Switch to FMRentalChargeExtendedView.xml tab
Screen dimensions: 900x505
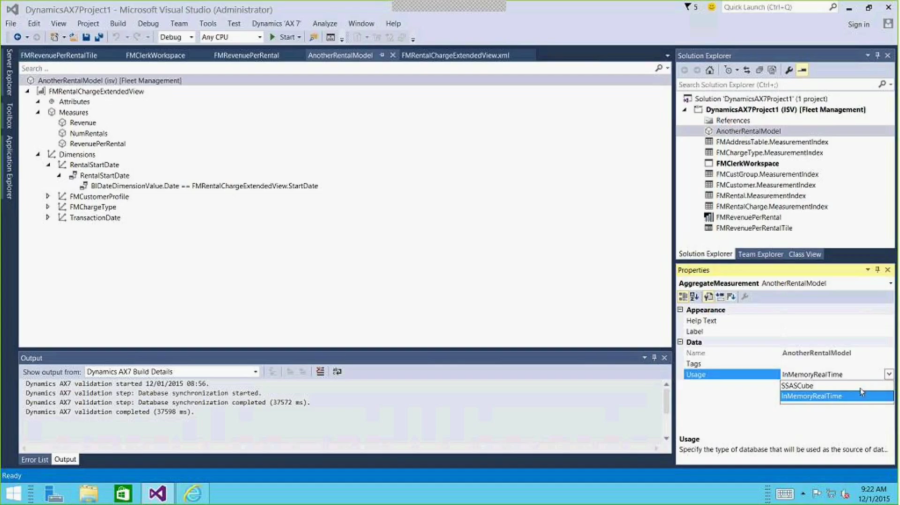click(x=456, y=55)
